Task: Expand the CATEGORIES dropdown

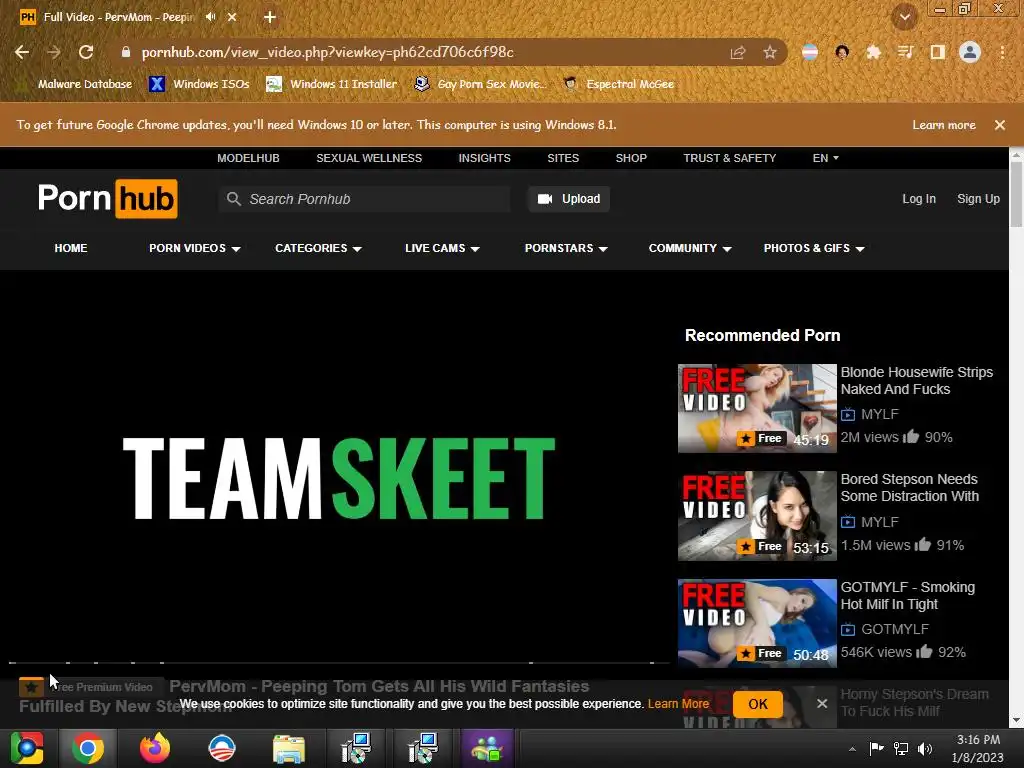Action: tap(318, 248)
